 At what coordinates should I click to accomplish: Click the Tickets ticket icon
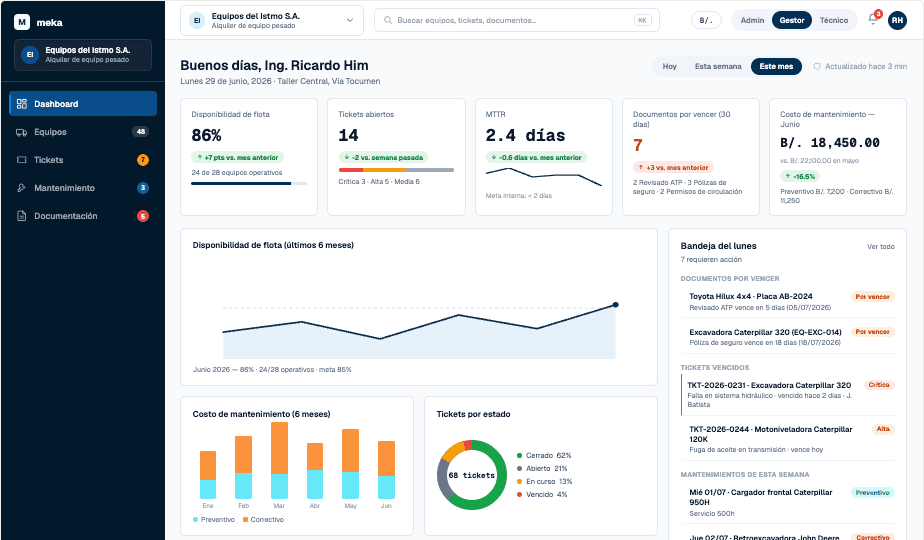pyautogui.click(x=22, y=160)
